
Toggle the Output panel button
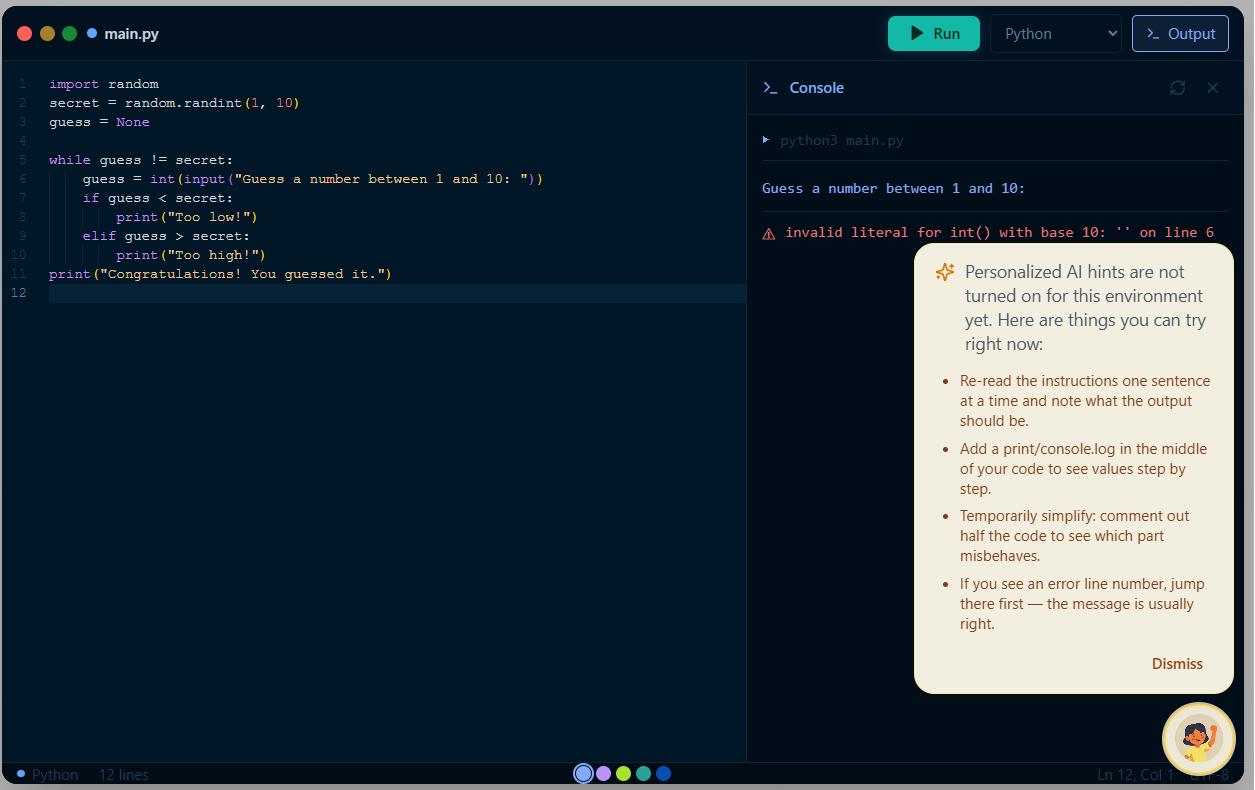tap(1180, 33)
